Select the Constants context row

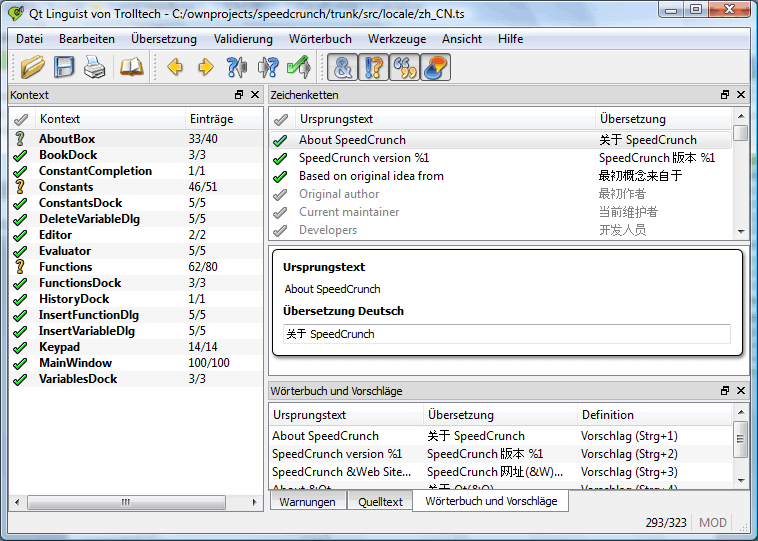136,187
